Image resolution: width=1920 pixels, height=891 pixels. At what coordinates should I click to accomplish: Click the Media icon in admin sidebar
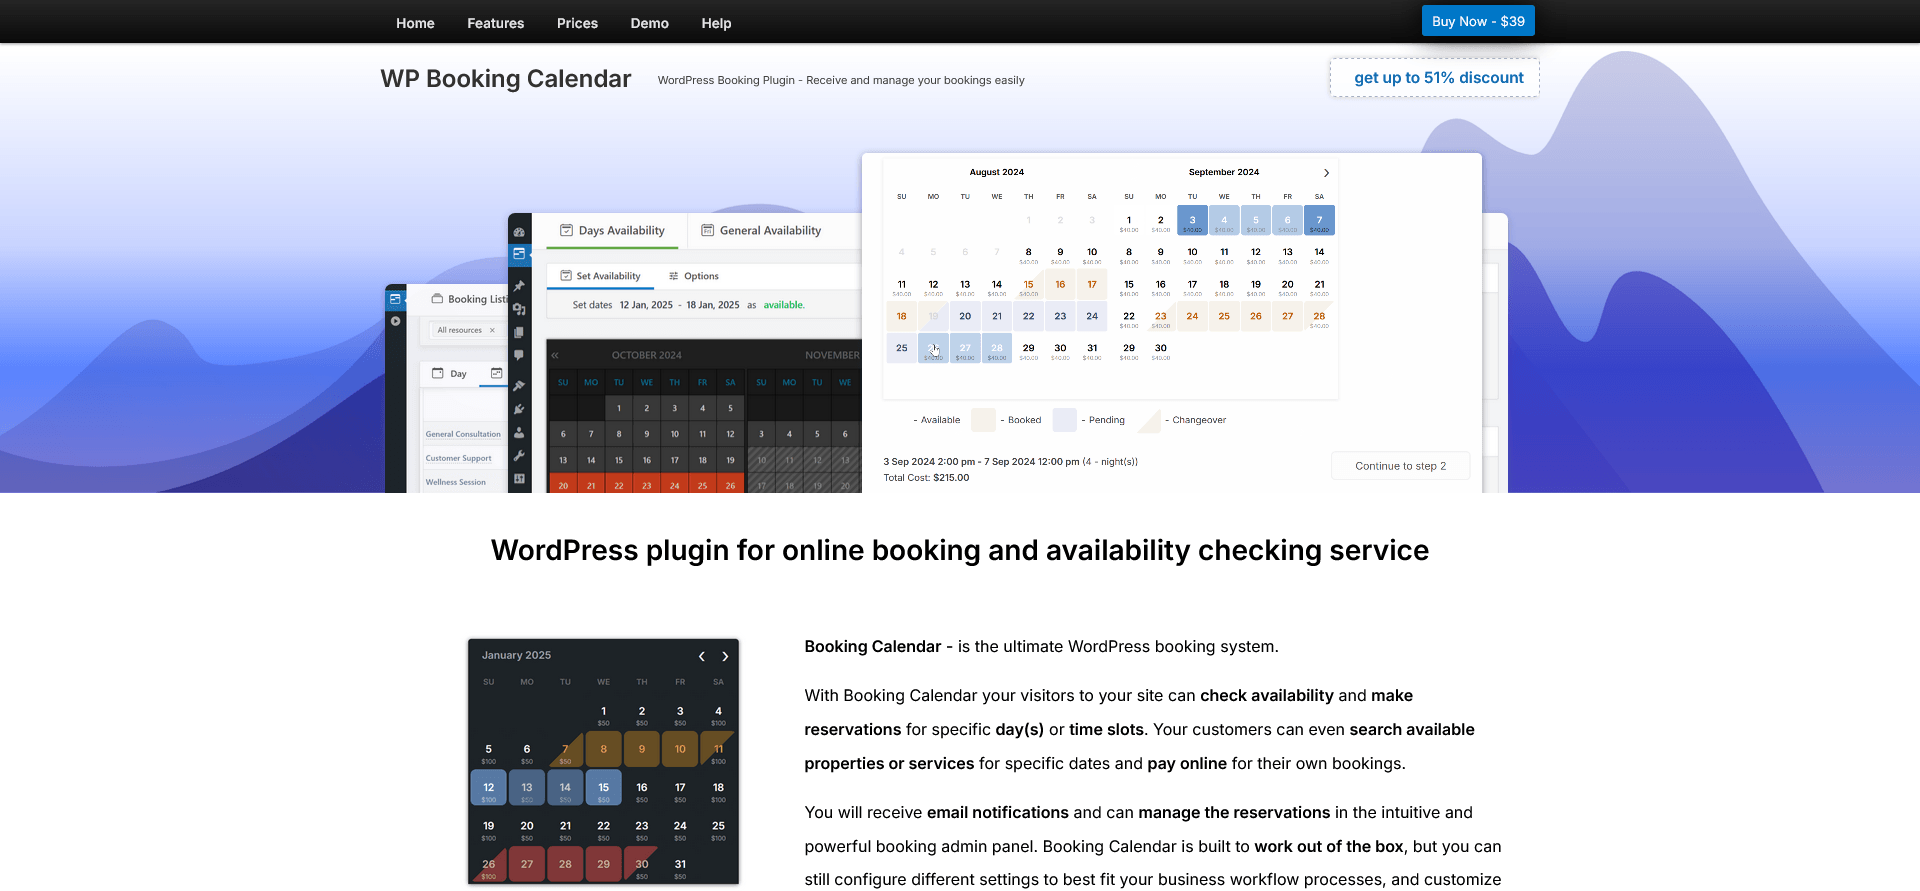click(x=519, y=309)
